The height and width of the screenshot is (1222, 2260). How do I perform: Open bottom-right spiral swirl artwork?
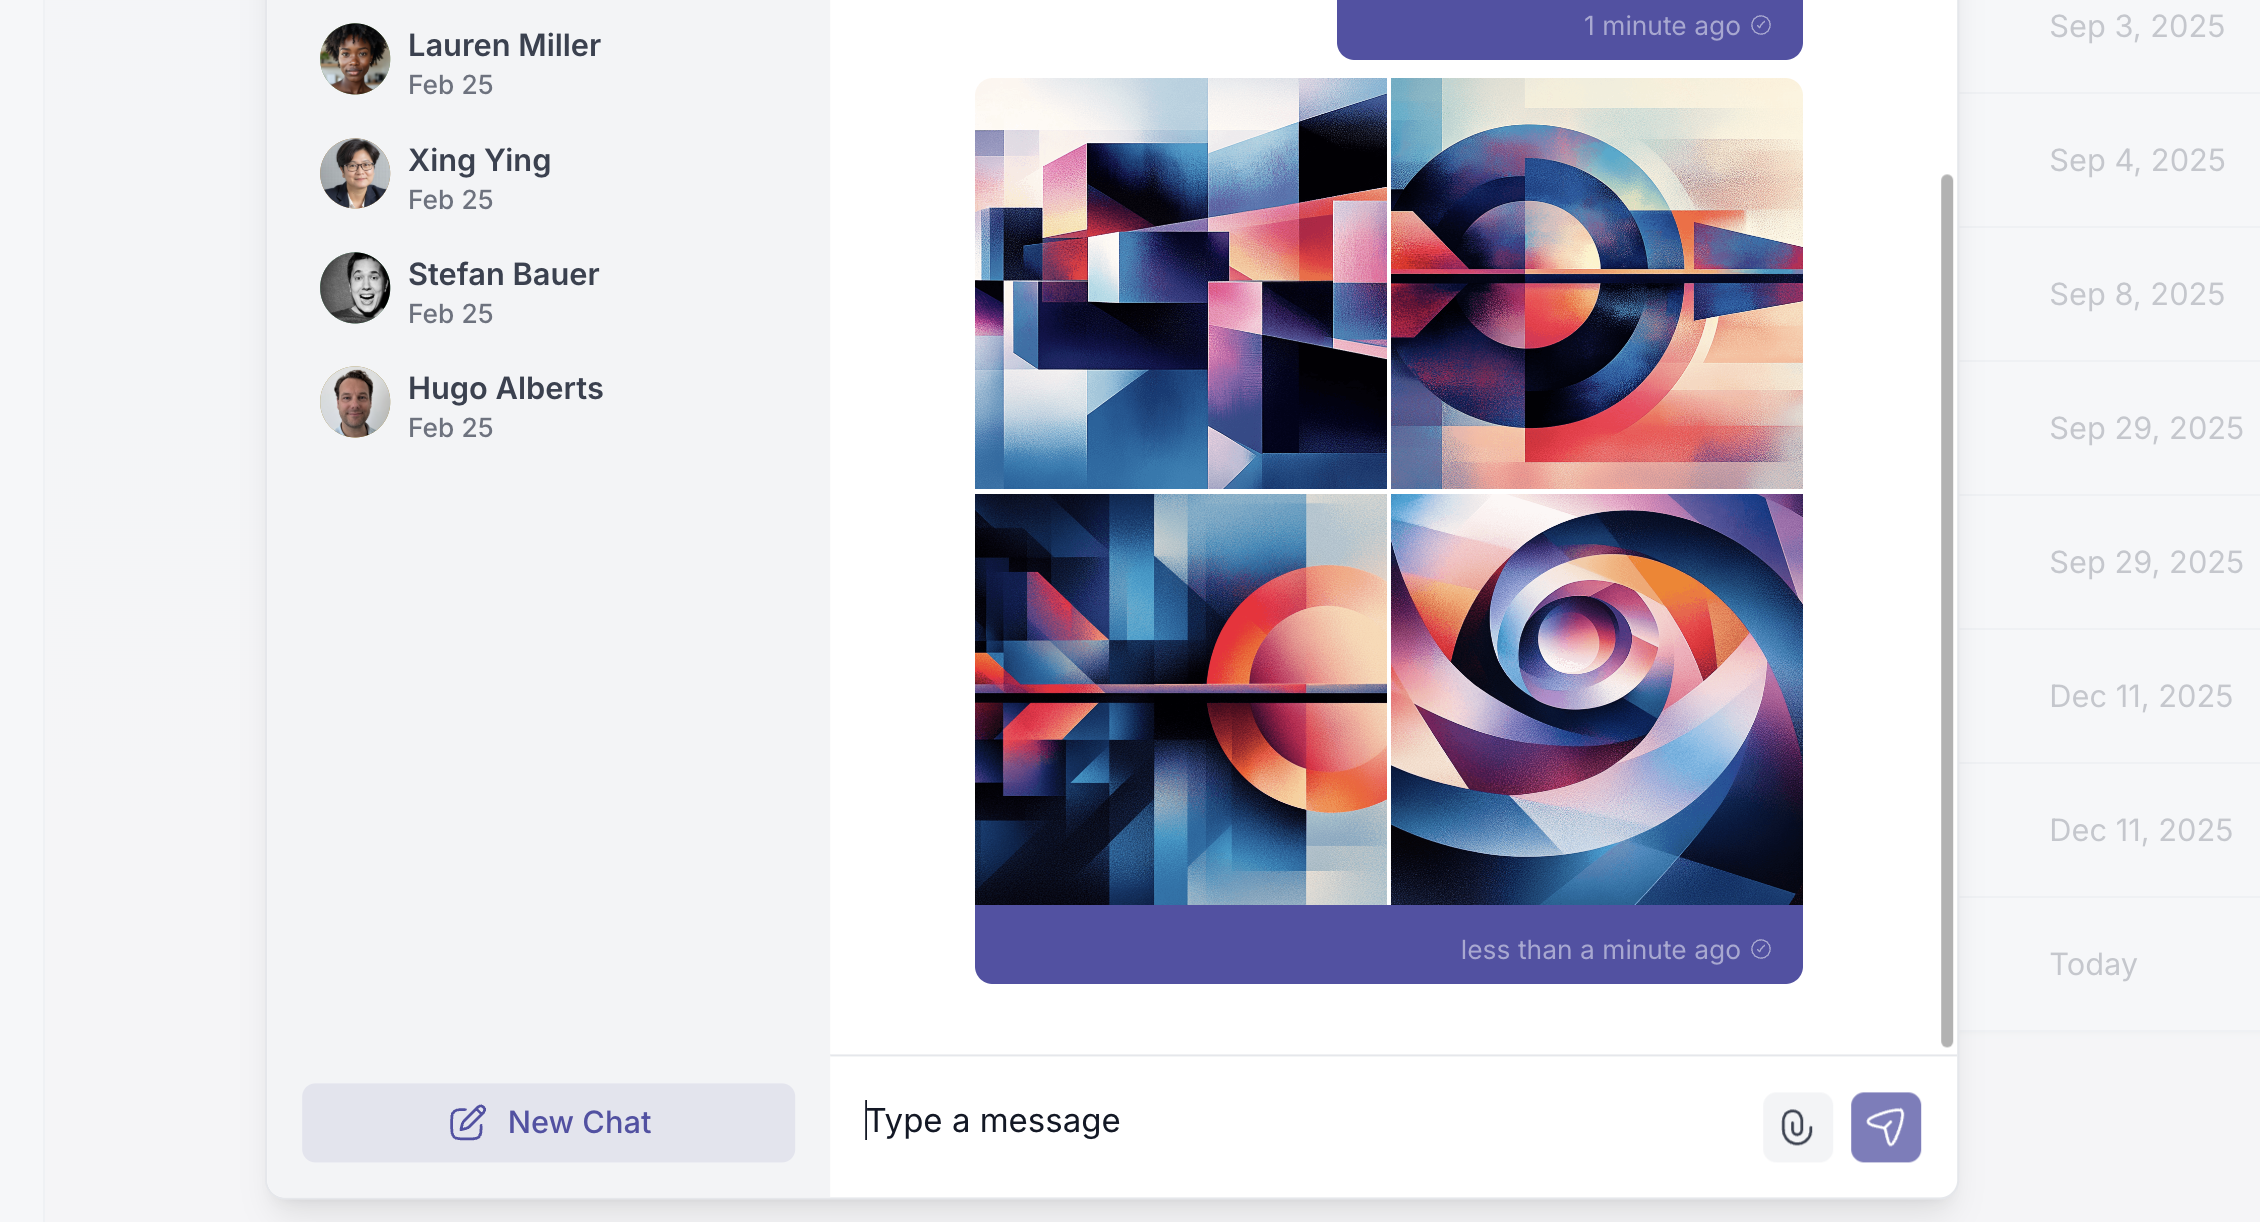tap(1597, 699)
